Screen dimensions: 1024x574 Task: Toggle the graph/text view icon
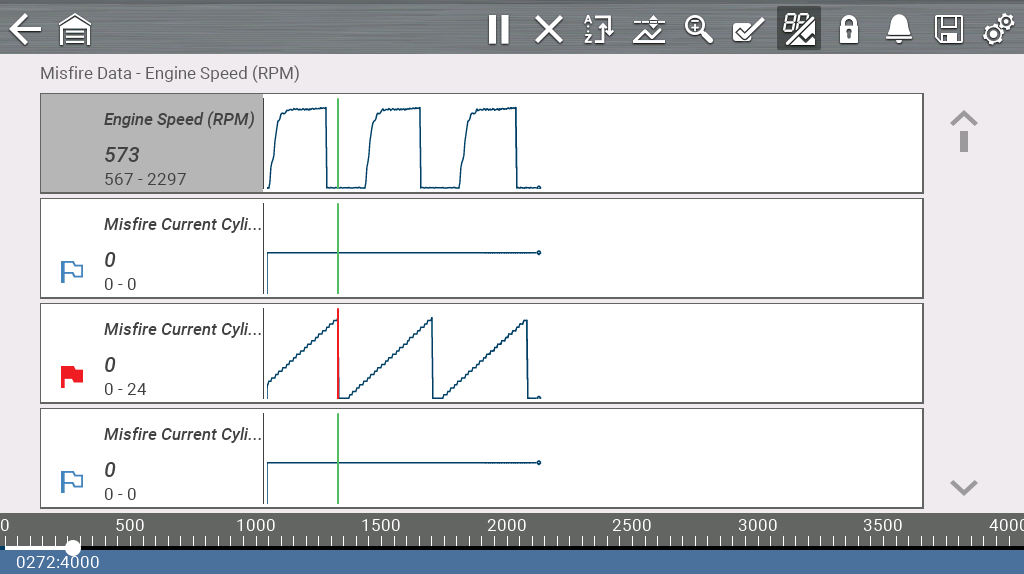[799, 29]
